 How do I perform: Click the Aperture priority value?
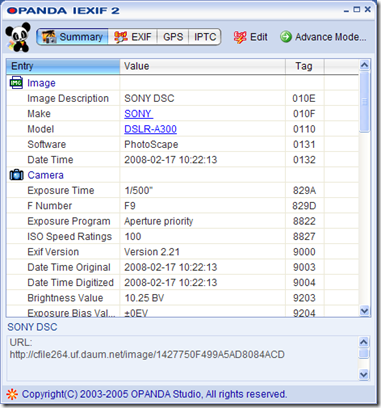[159, 221]
